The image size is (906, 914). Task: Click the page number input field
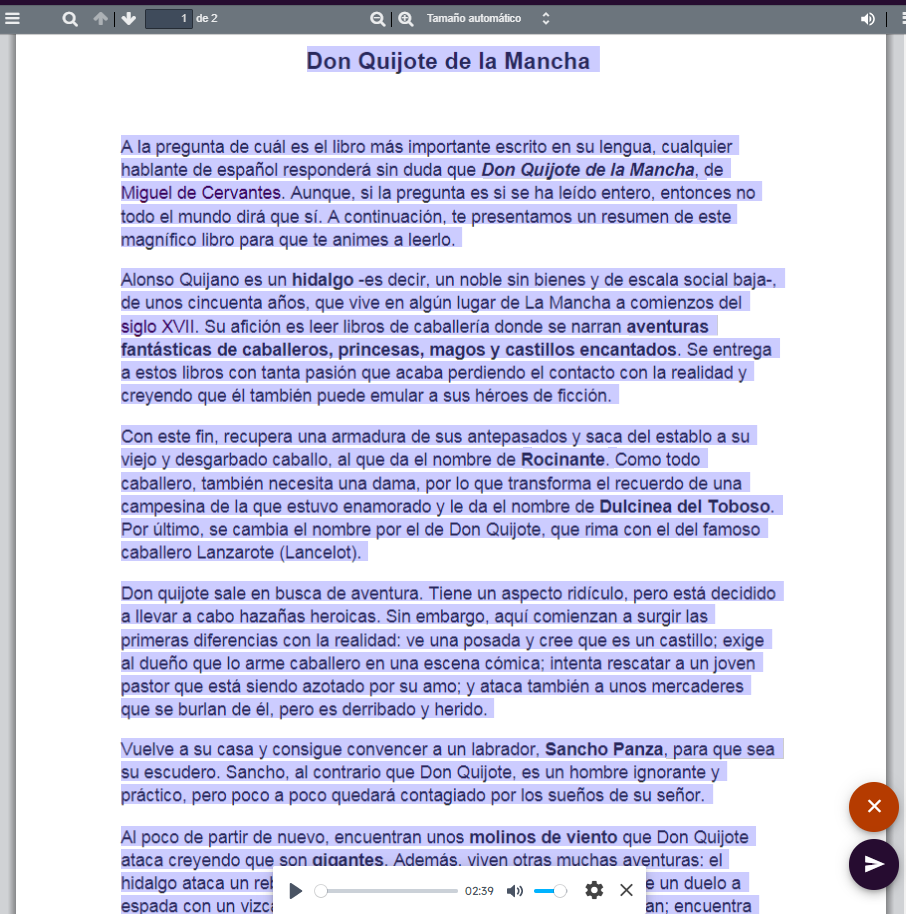tap(168, 19)
